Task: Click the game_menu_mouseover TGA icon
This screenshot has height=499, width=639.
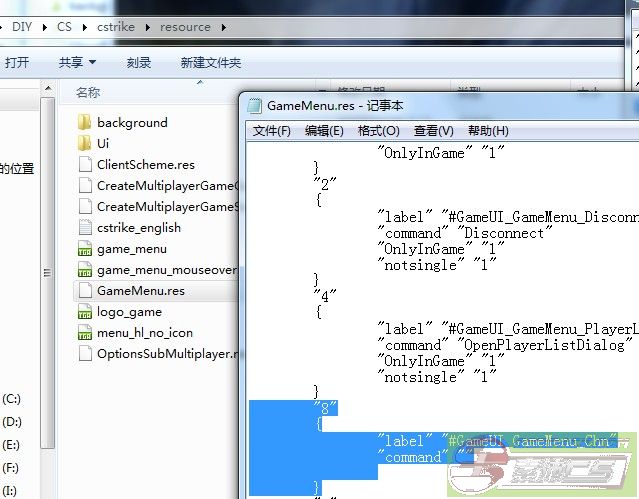Action: (84, 270)
